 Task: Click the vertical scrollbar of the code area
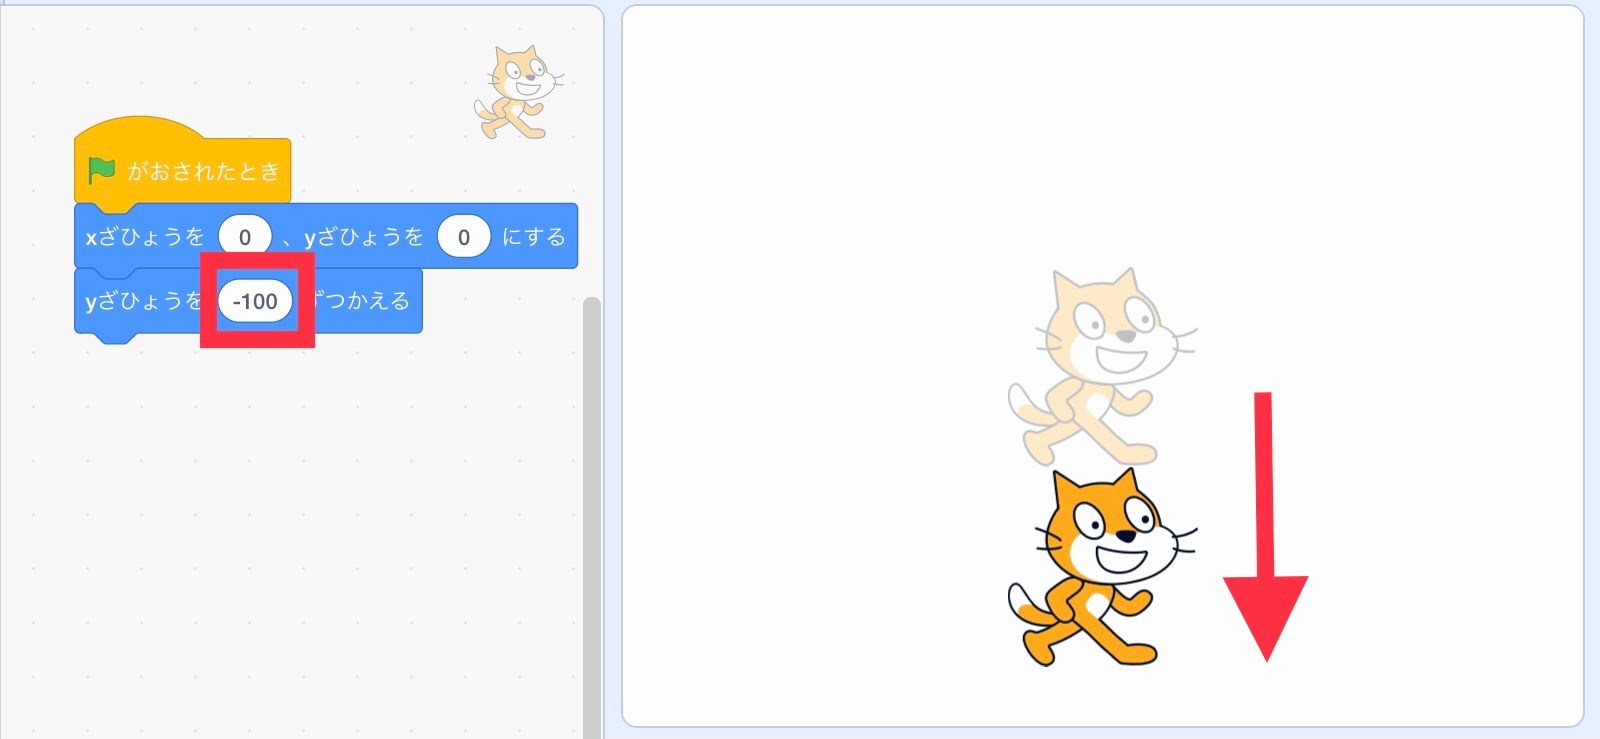pyautogui.click(x=592, y=517)
